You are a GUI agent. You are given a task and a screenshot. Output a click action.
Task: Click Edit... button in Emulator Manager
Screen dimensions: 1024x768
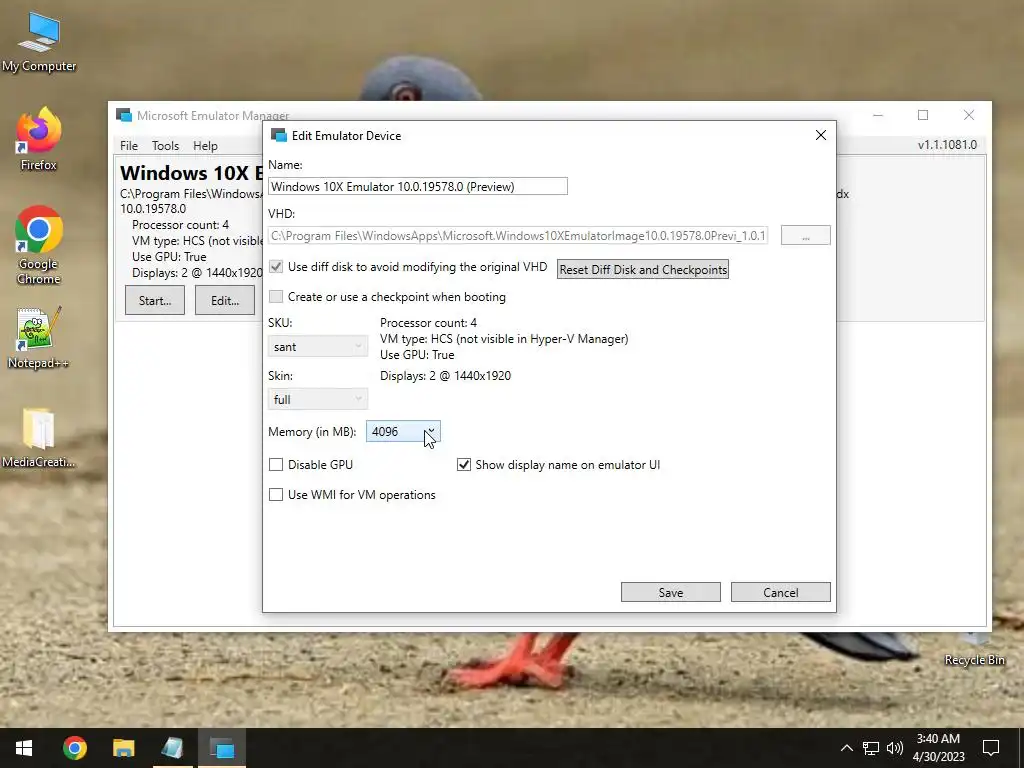pyautogui.click(x=225, y=300)
